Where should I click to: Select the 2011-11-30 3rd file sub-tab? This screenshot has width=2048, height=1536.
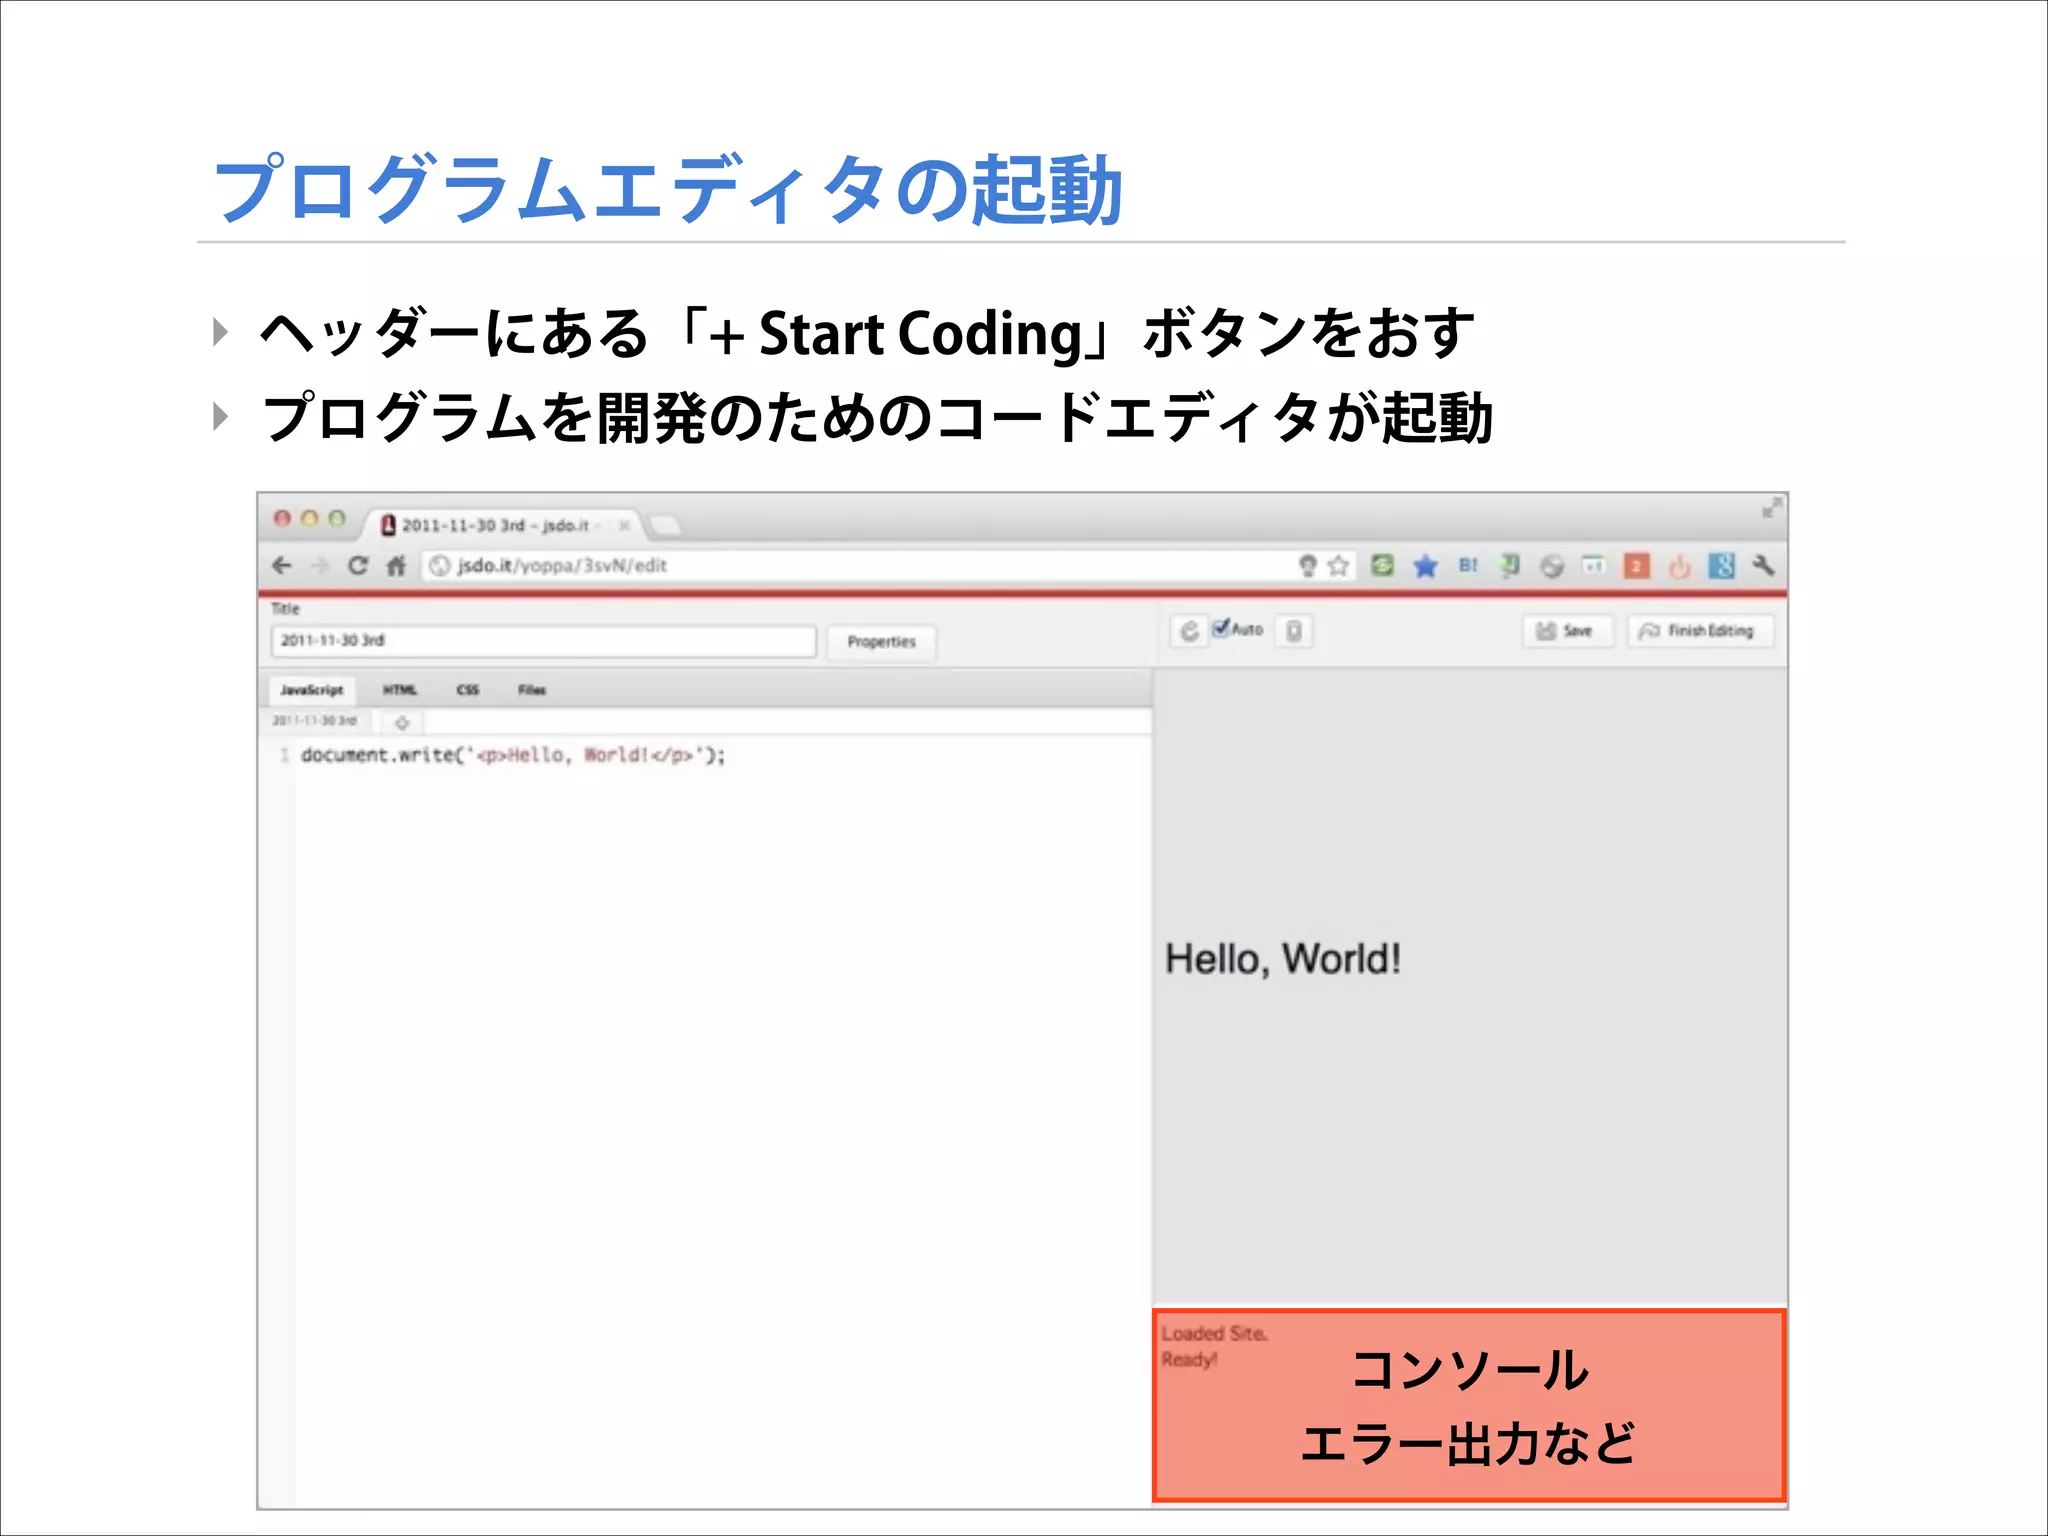click(314, 721)
